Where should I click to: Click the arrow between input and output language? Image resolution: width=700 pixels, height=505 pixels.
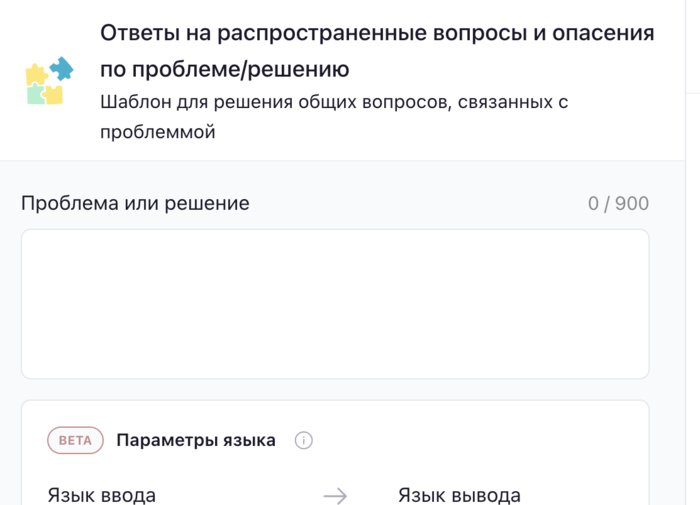pyautogui.click(x=335, y=495)
